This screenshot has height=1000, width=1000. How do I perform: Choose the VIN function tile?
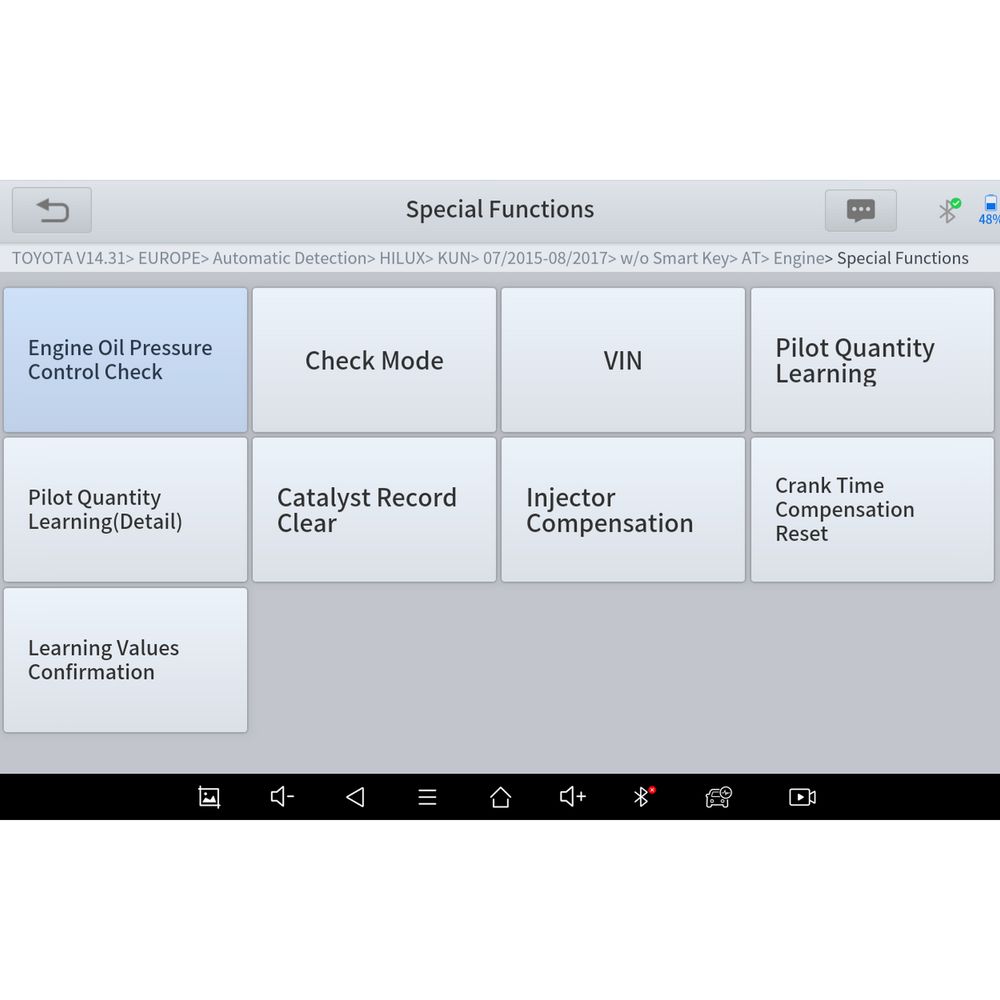coord(623,360)
